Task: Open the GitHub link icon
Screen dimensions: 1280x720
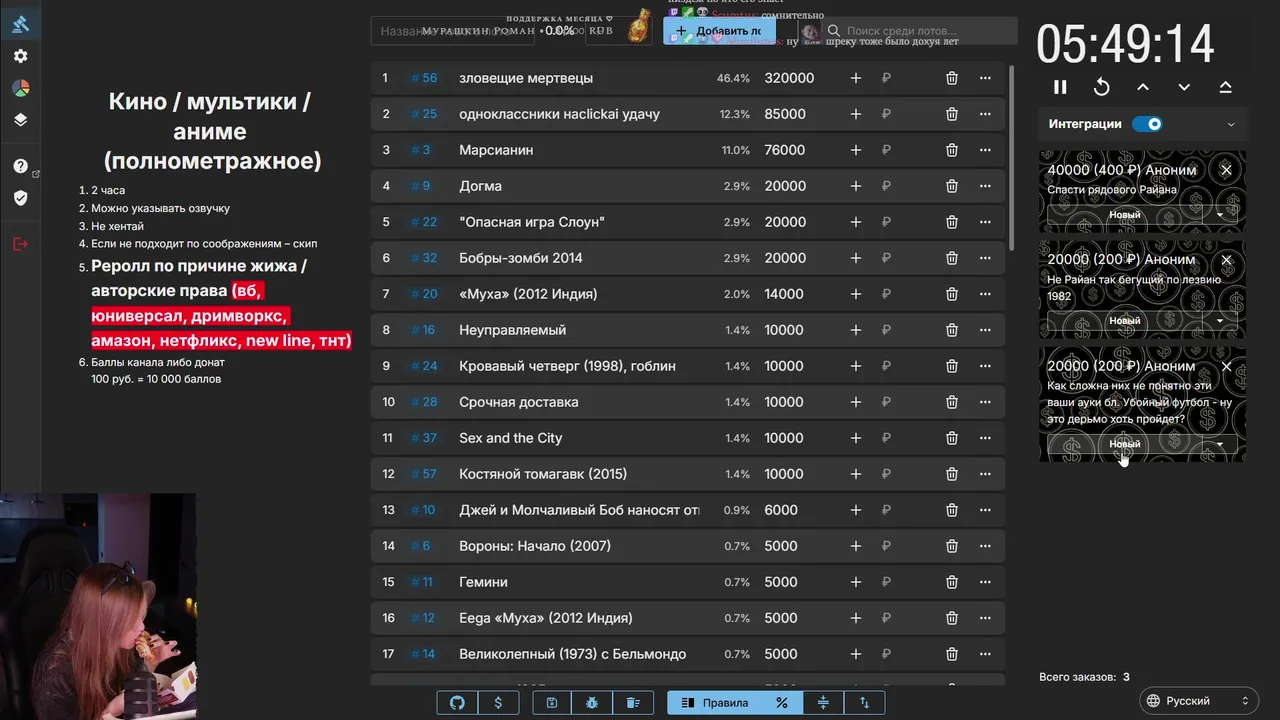Action: (457, 703)
